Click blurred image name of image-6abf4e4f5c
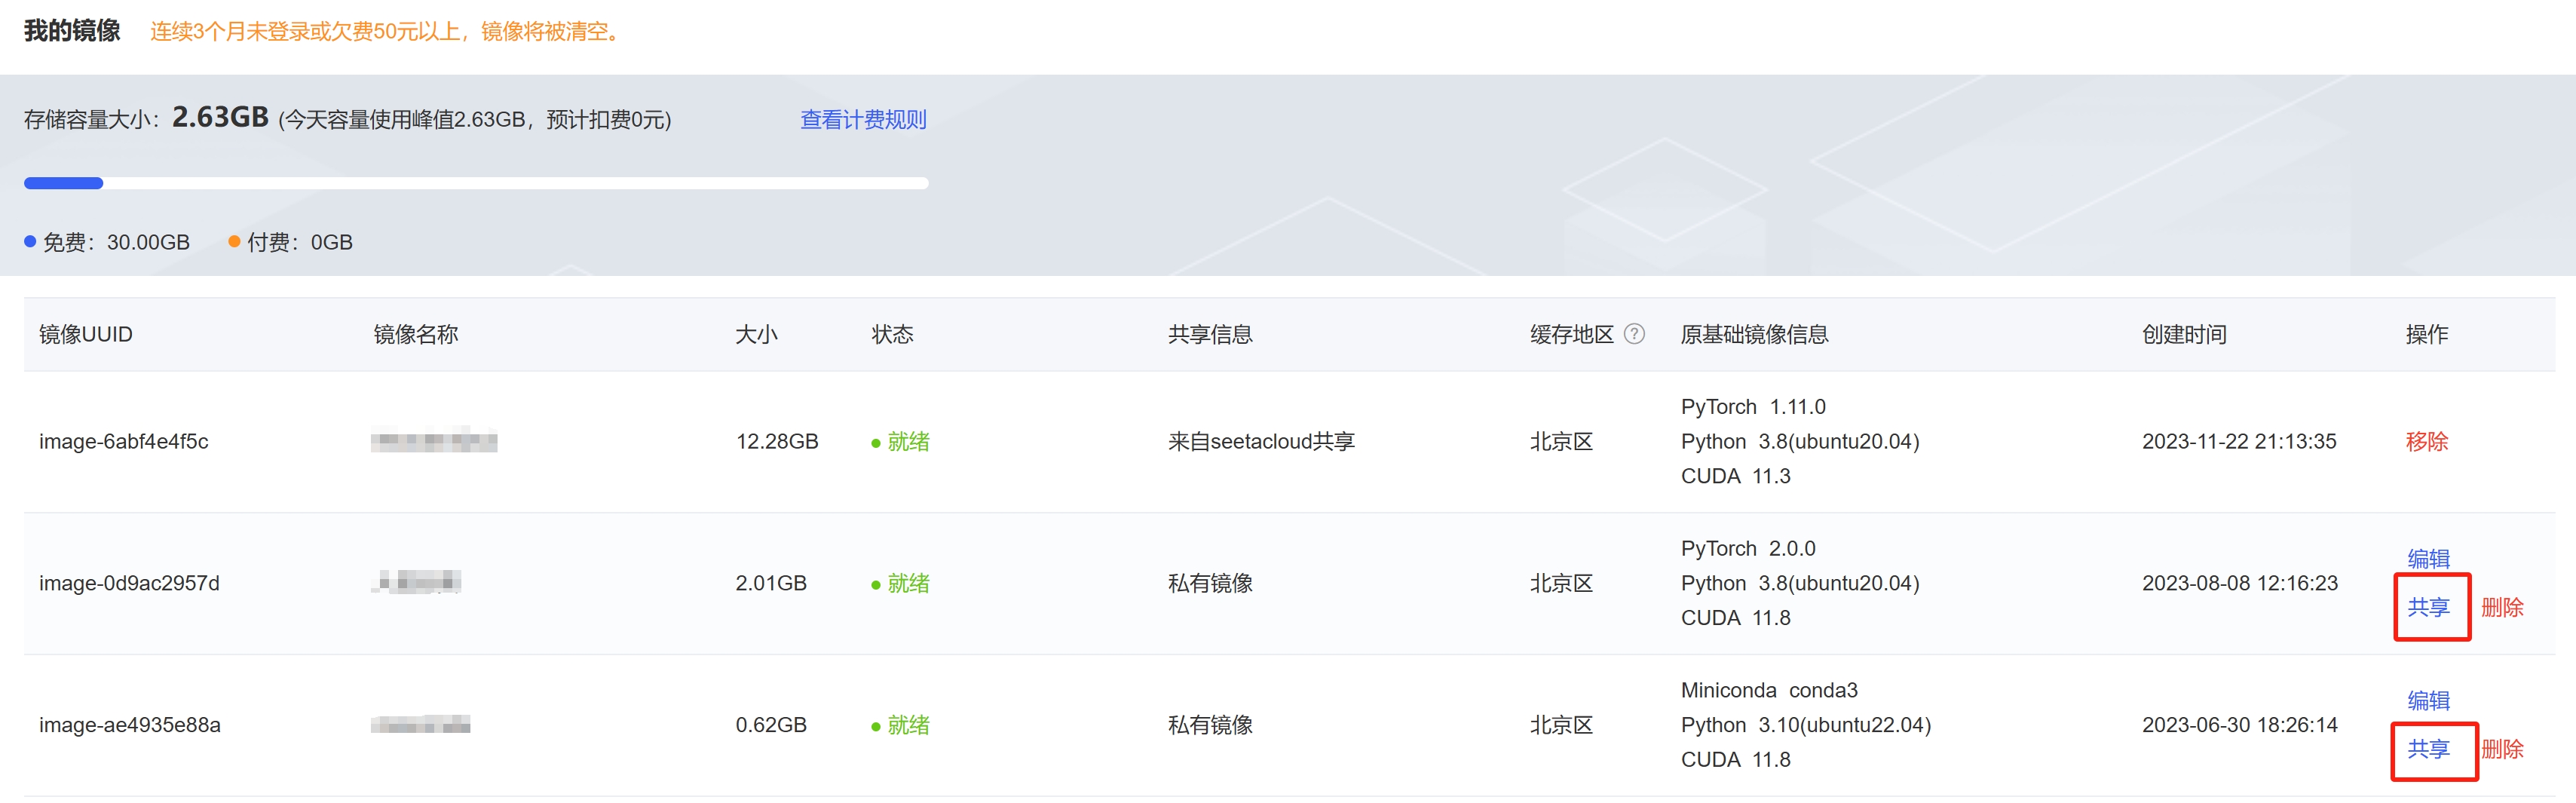The image size is (2576, 803). coord(434,440)
